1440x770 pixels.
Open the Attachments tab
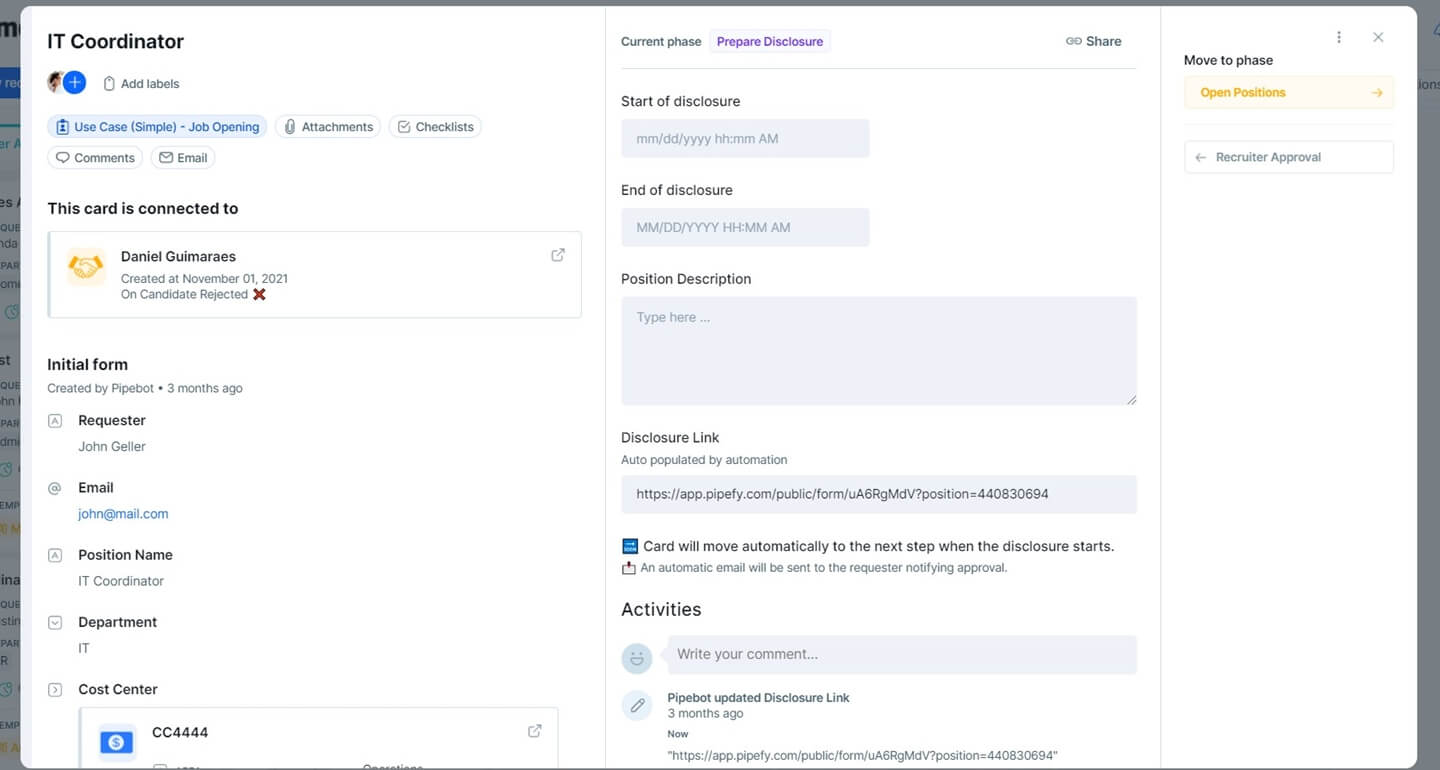[x=328, y=127]
